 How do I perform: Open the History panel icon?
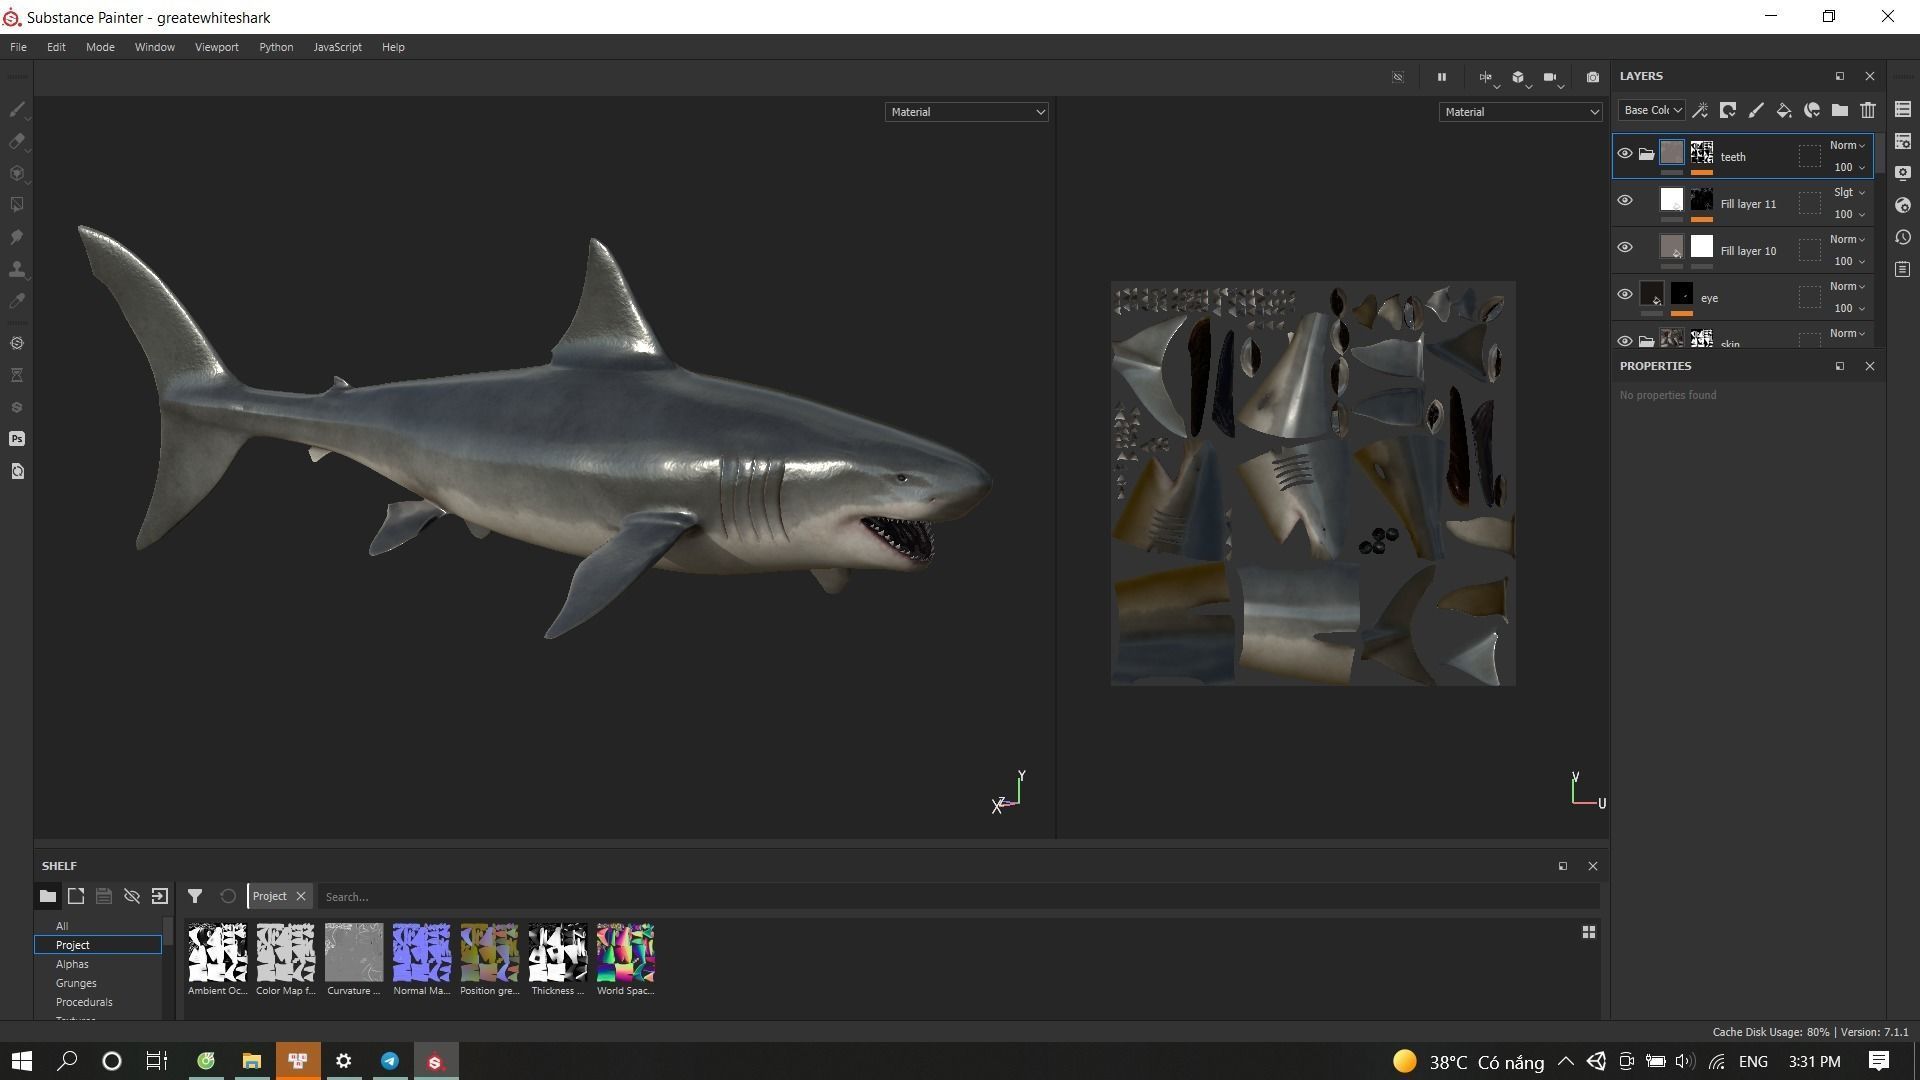coord(1903,237)
